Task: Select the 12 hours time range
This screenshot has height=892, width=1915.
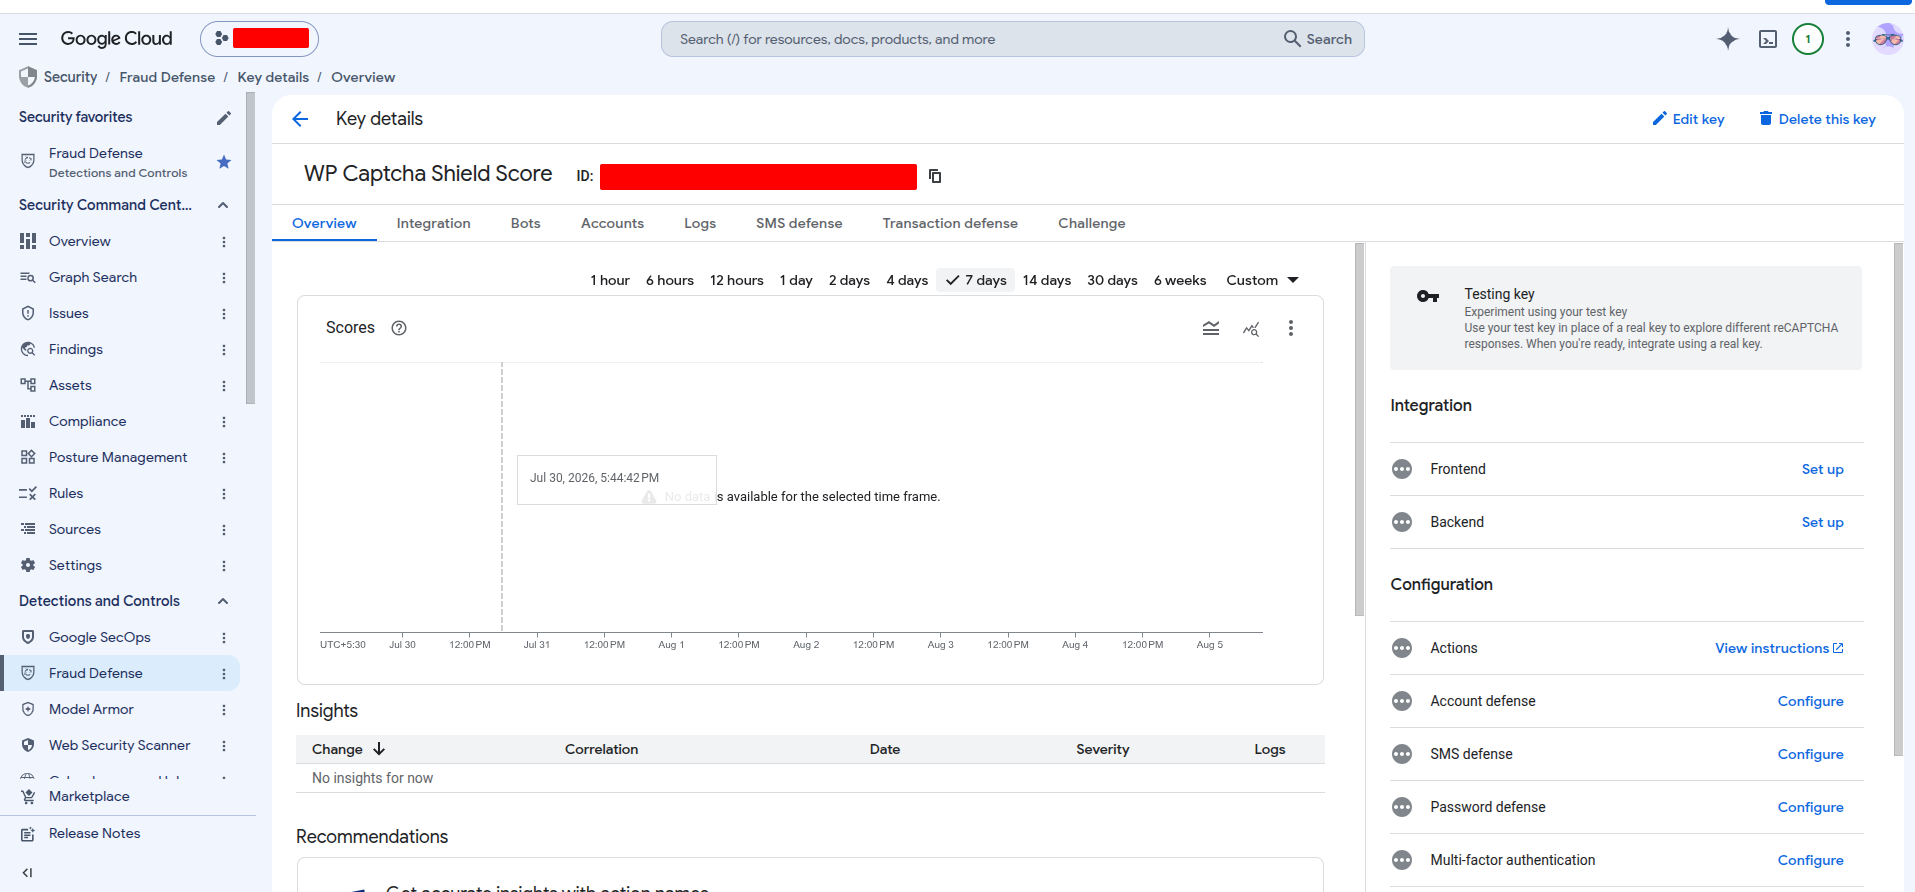Action: click(x=737, y=280)
